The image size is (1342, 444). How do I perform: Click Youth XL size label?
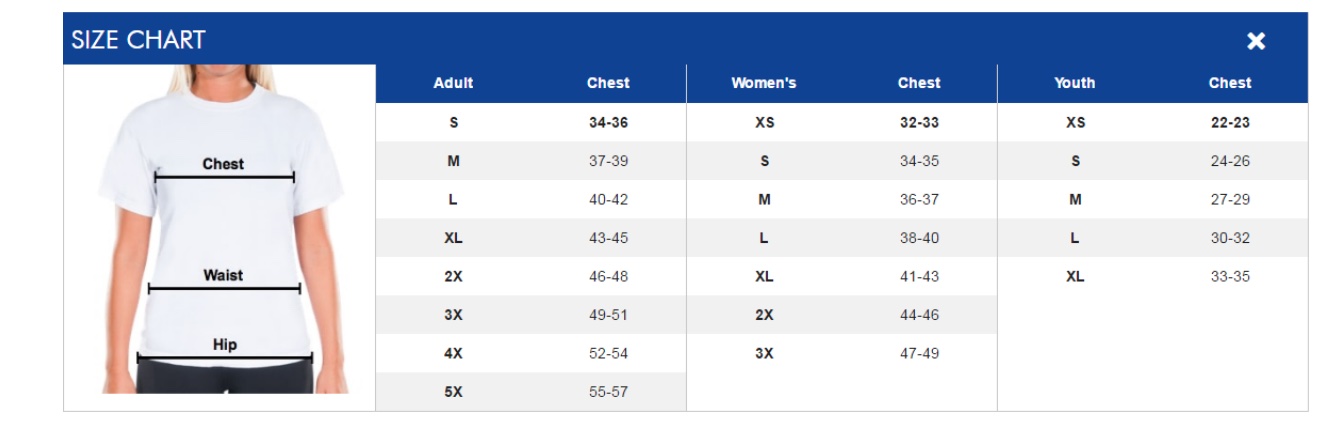click(x=1075, y=276)
